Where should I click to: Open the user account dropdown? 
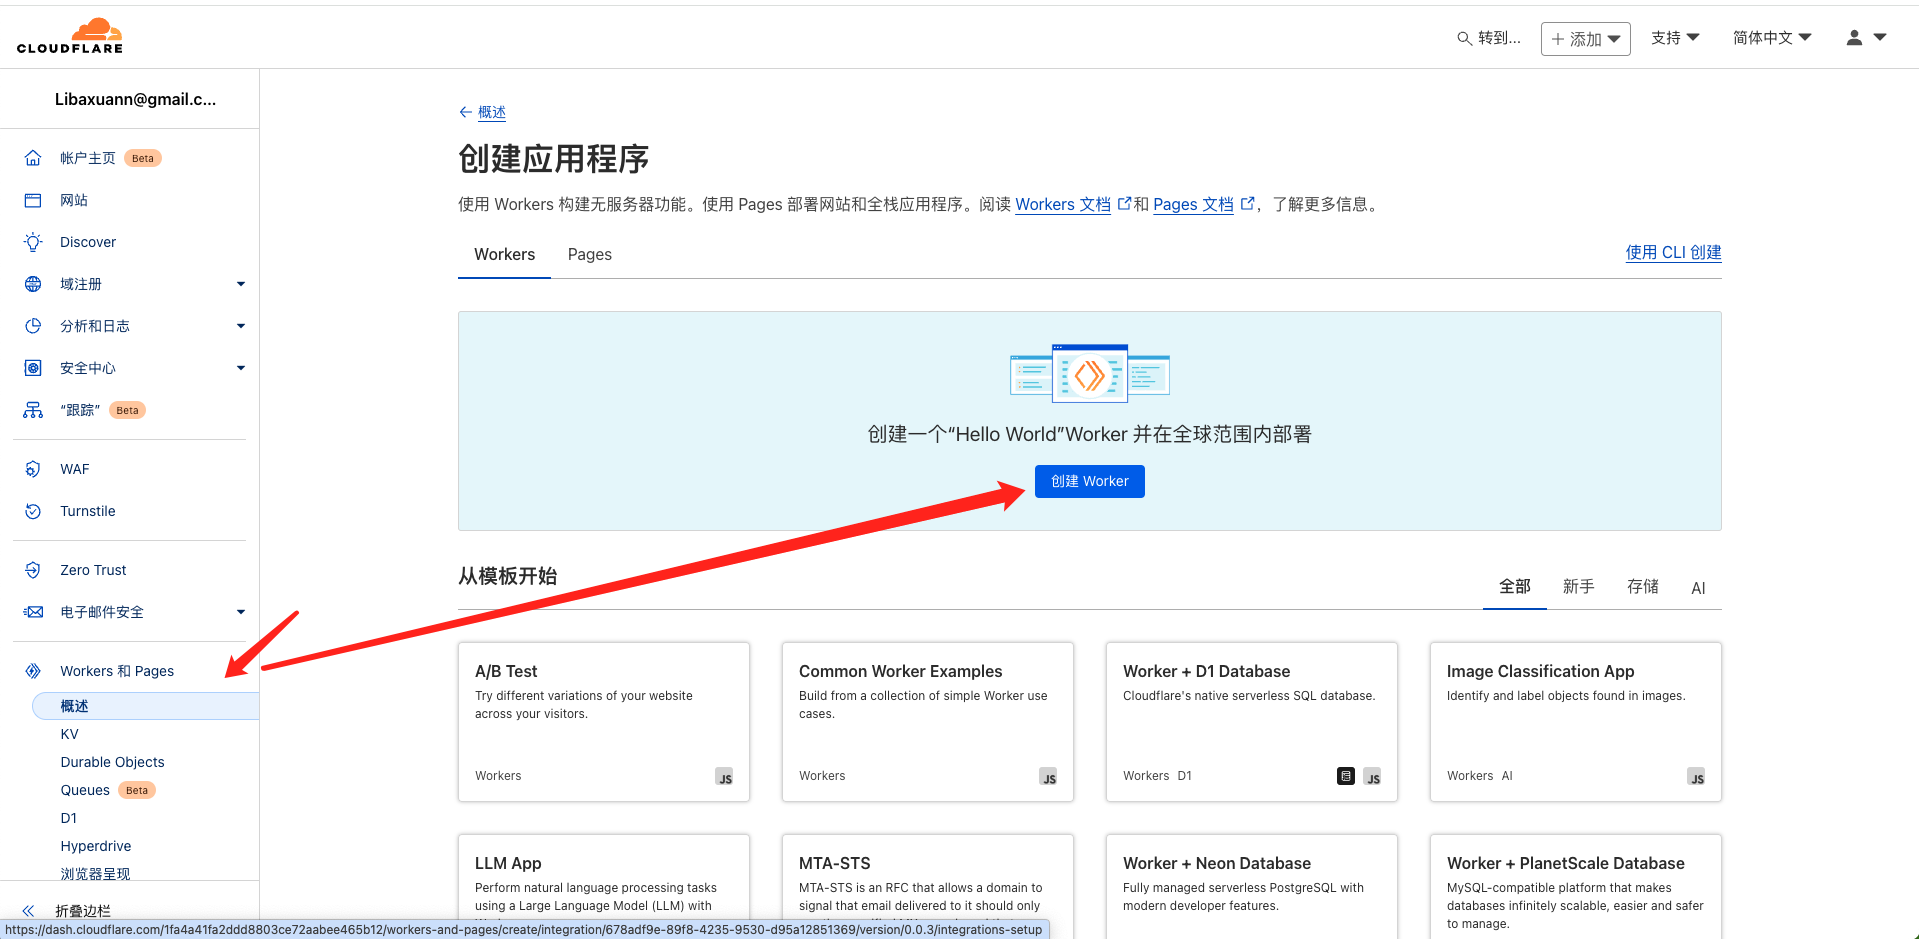point(1865,38)
